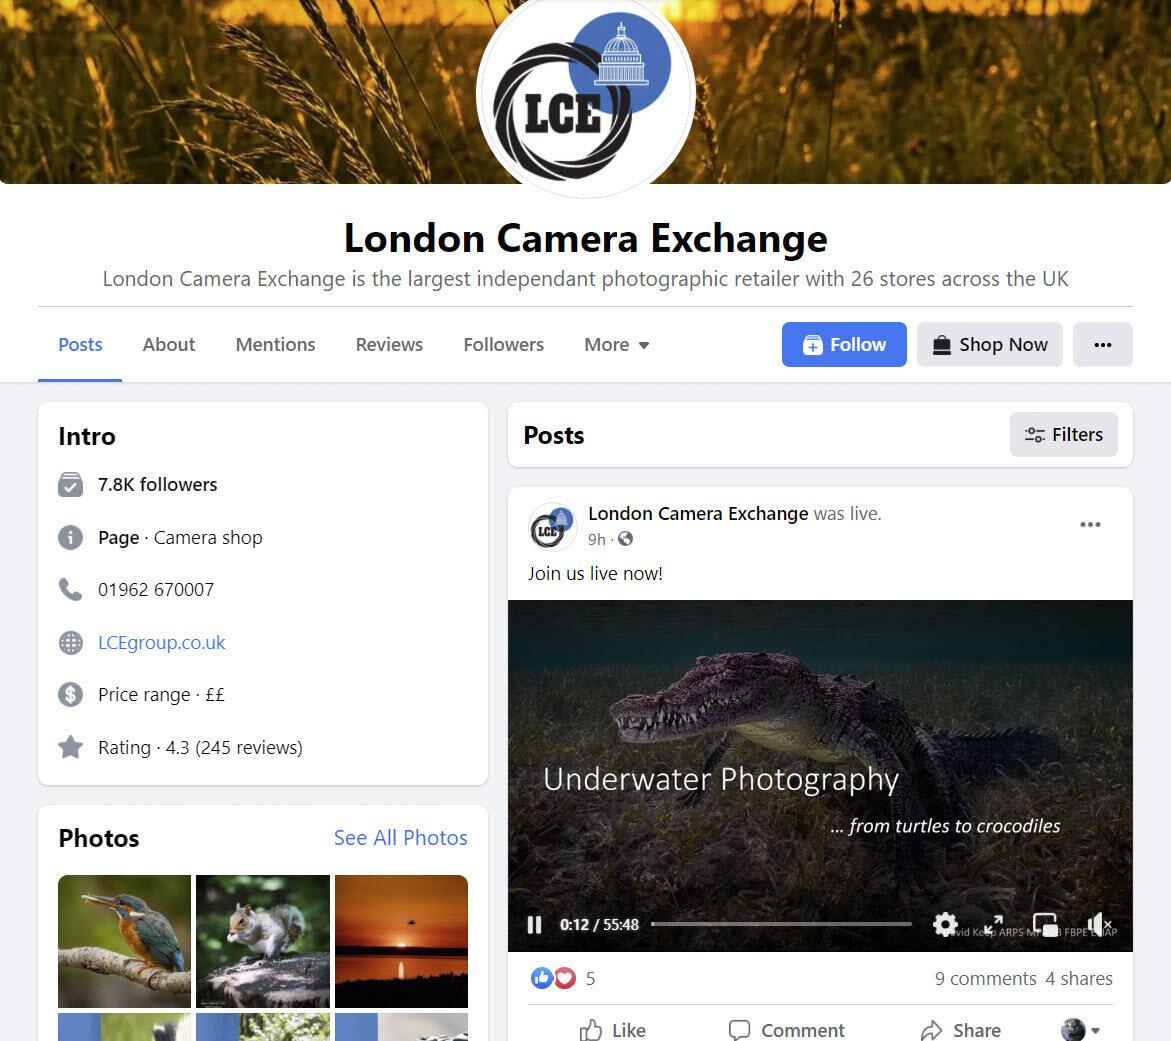Viewport: 1171px width, 1041px height.
Task: Click the love heart reaction icon
Action: point(565,978)
